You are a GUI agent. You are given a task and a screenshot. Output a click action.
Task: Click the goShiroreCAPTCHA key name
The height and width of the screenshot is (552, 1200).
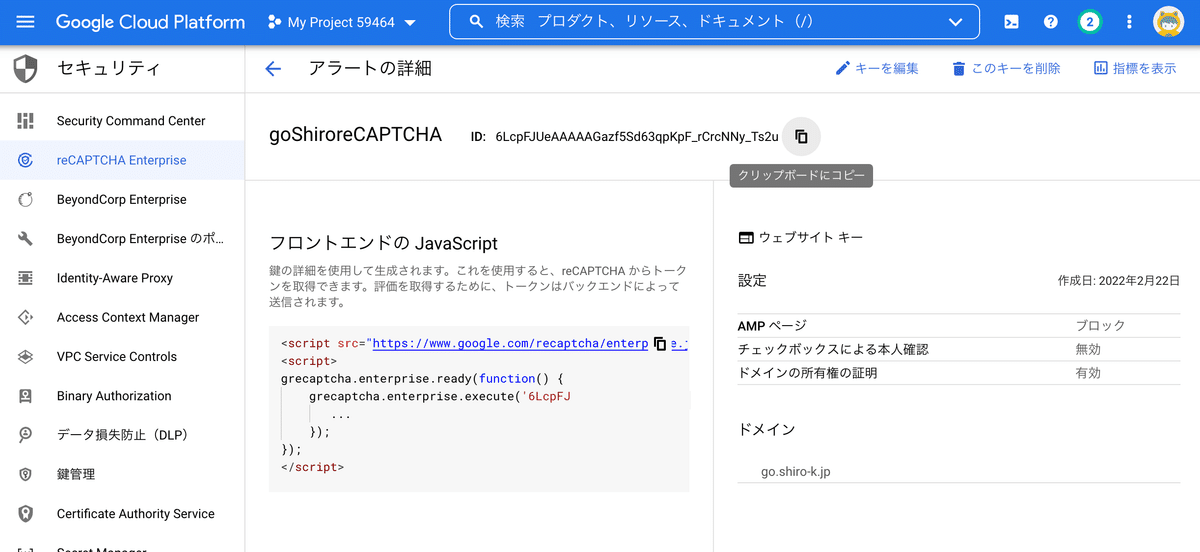[x=356, y=135]
